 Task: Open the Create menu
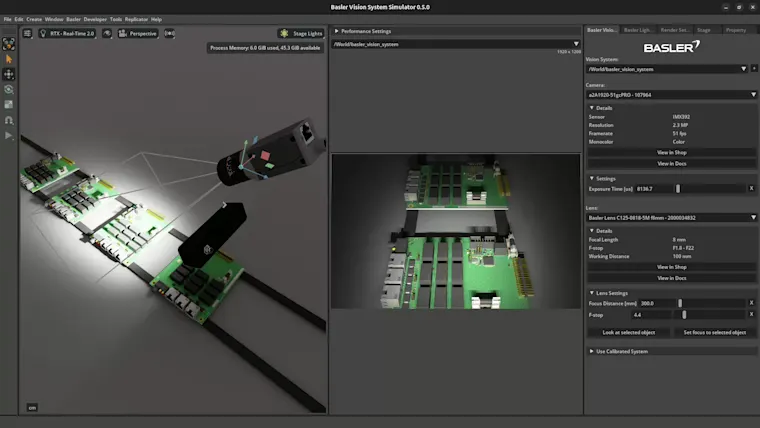click(34, 19)
